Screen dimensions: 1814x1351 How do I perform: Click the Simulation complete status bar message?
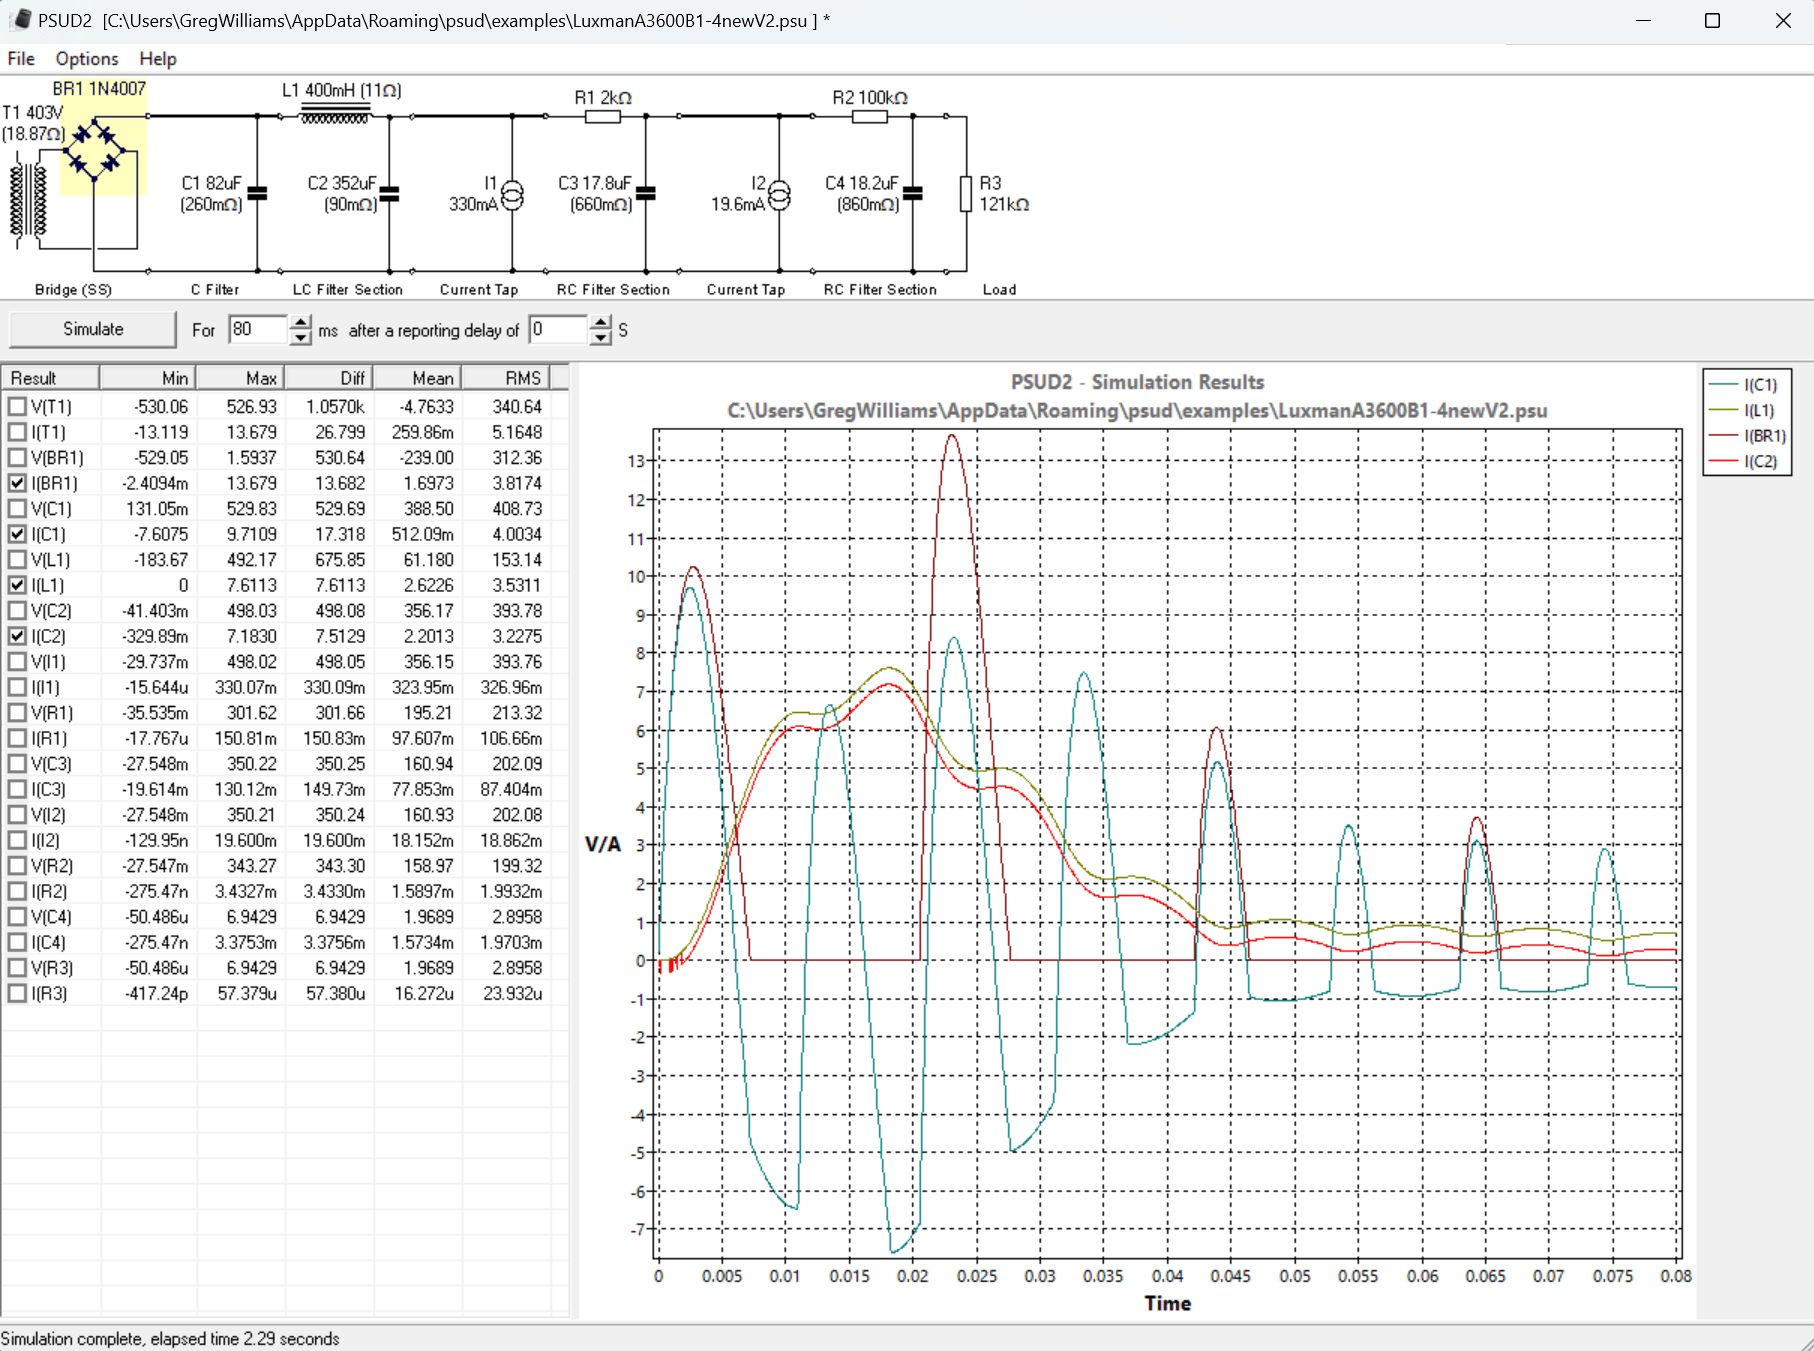coord(170,1339)
